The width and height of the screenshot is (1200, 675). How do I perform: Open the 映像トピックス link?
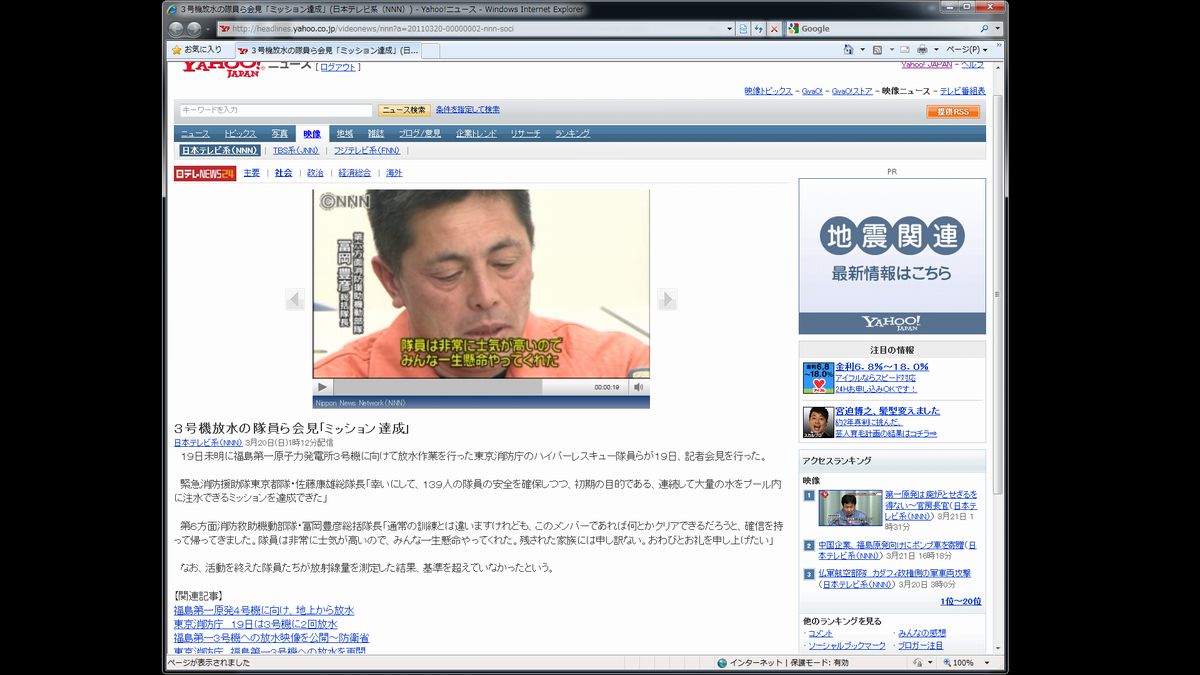[768, 91]
